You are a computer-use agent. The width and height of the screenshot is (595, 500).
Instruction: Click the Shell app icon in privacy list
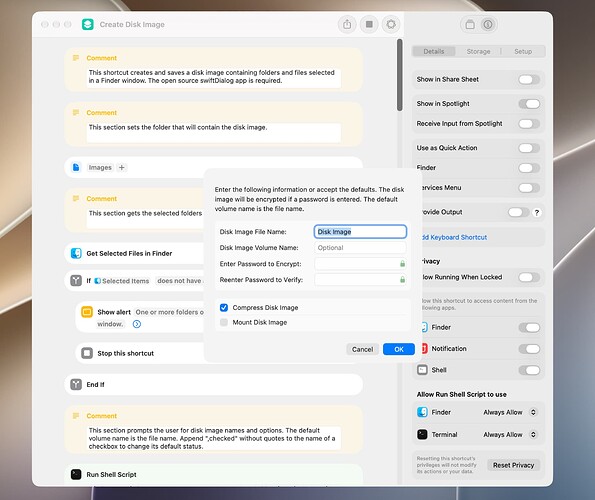[x=422, y=370]
